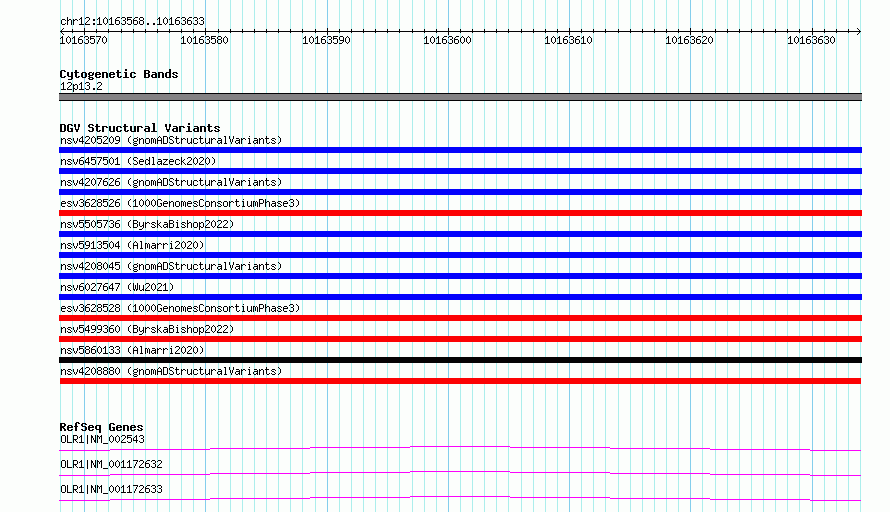Open variant label nsv4207626 (gnomADStructuralVariants)

coord(171,182)
